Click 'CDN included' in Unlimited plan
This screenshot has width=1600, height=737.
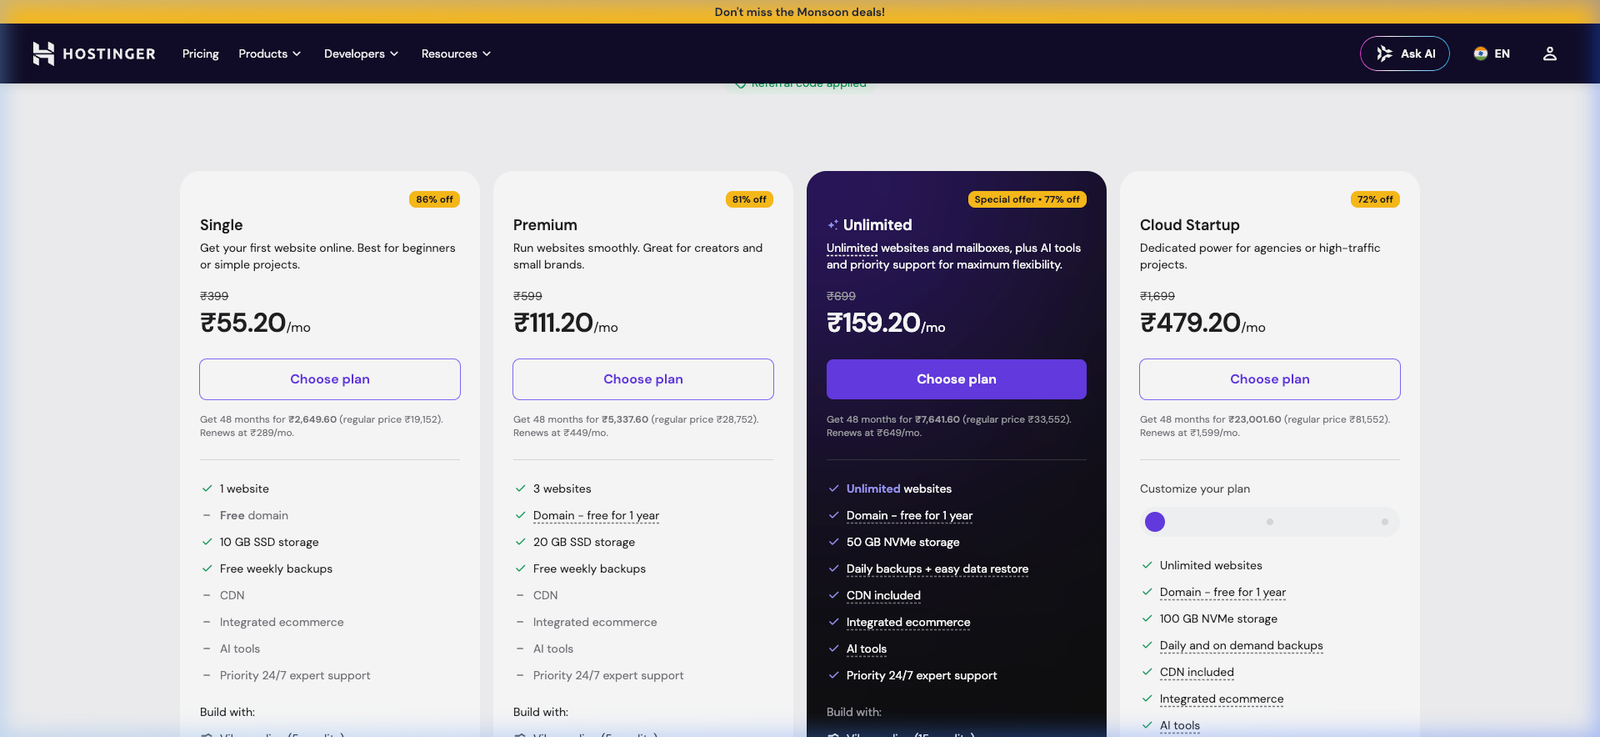(883, 596)
